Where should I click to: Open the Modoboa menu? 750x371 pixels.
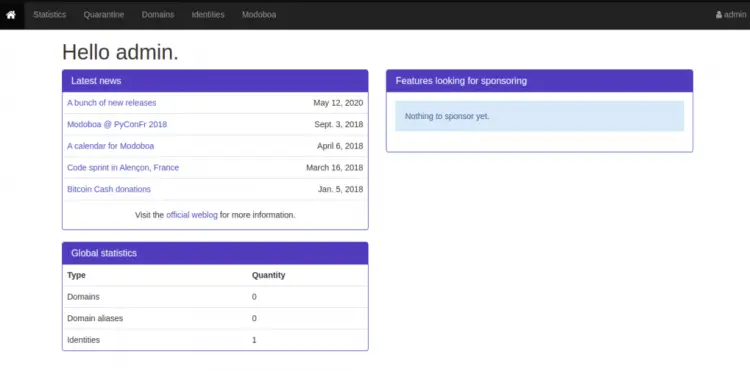click(x=259, y=15)
